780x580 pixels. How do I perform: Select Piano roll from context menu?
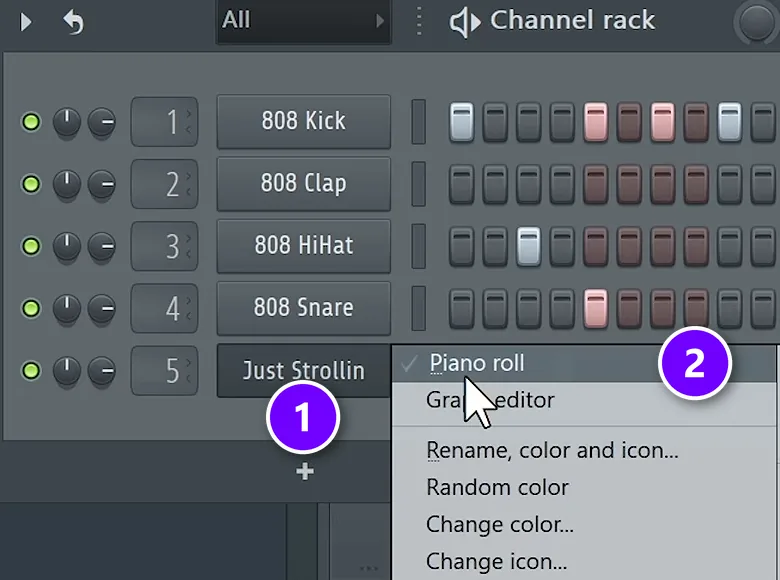point(584,364)
